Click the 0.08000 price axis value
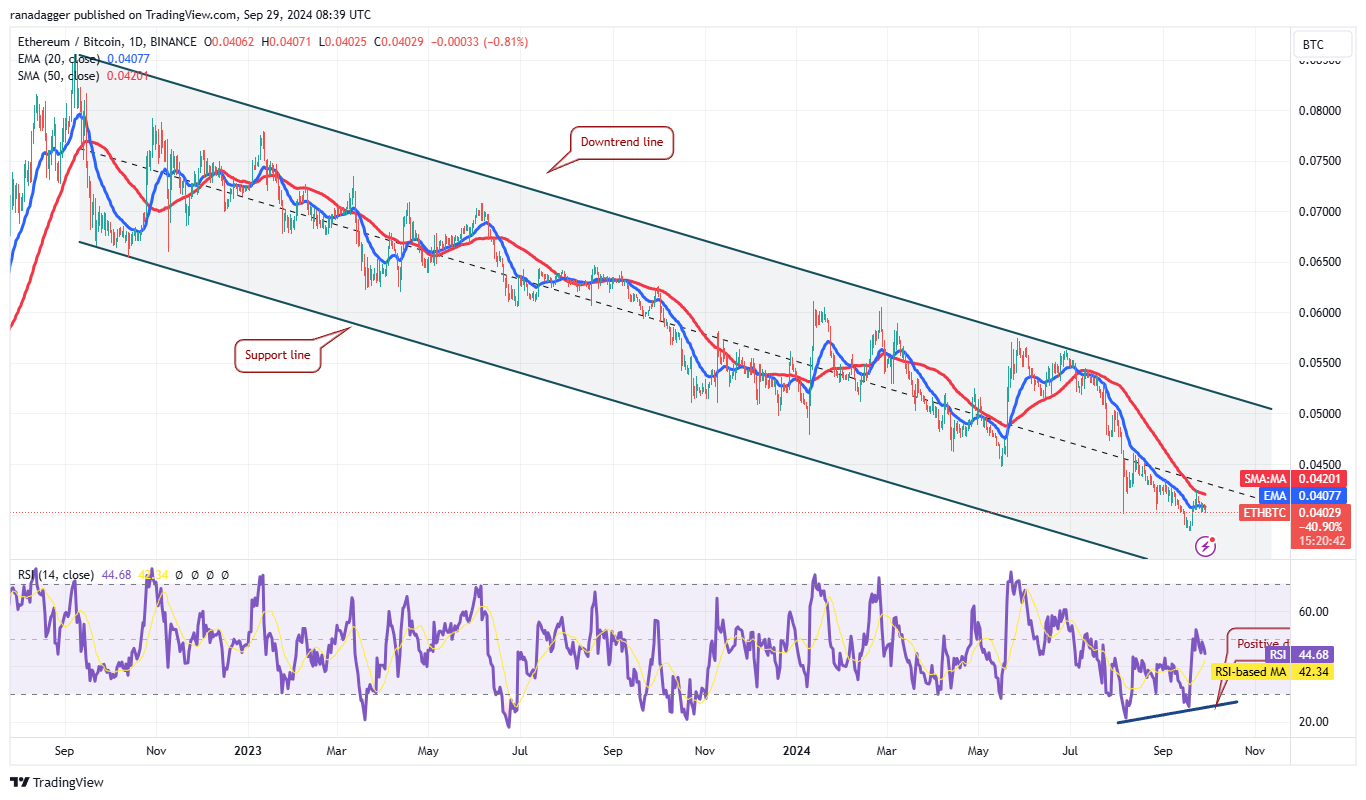 [x=1322, y=111]
